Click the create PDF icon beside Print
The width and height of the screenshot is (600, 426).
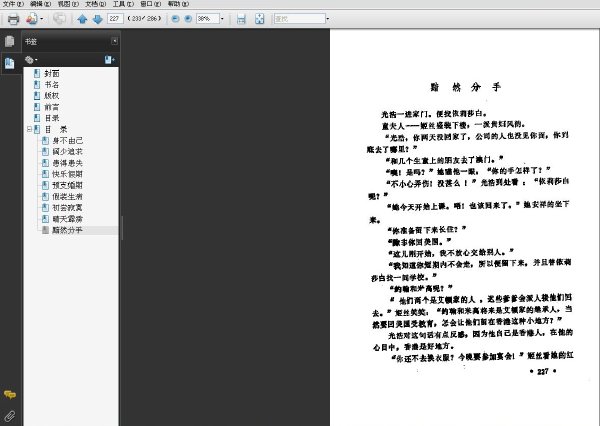point(32,19)
